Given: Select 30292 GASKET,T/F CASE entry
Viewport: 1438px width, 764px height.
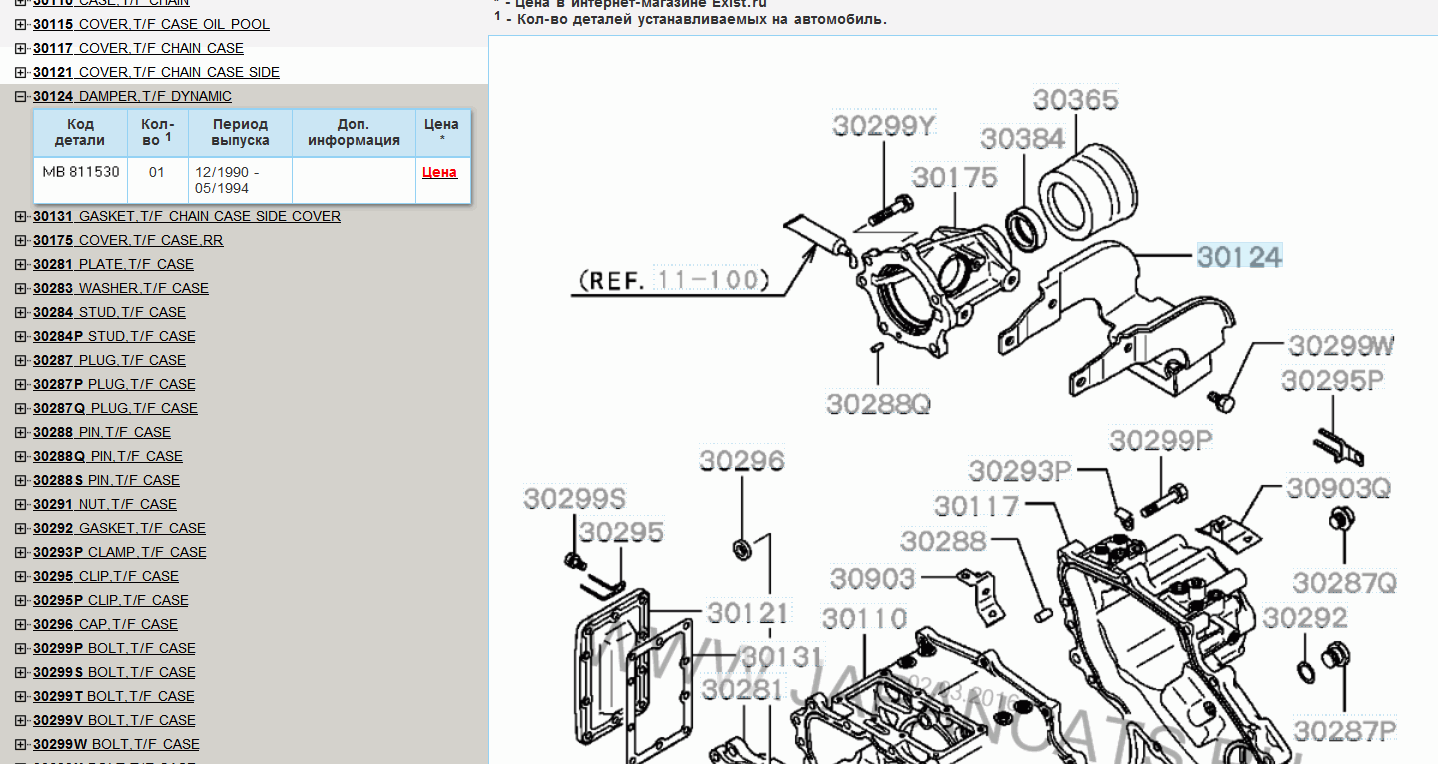Looking at the screenshot, I should (119, 528).
